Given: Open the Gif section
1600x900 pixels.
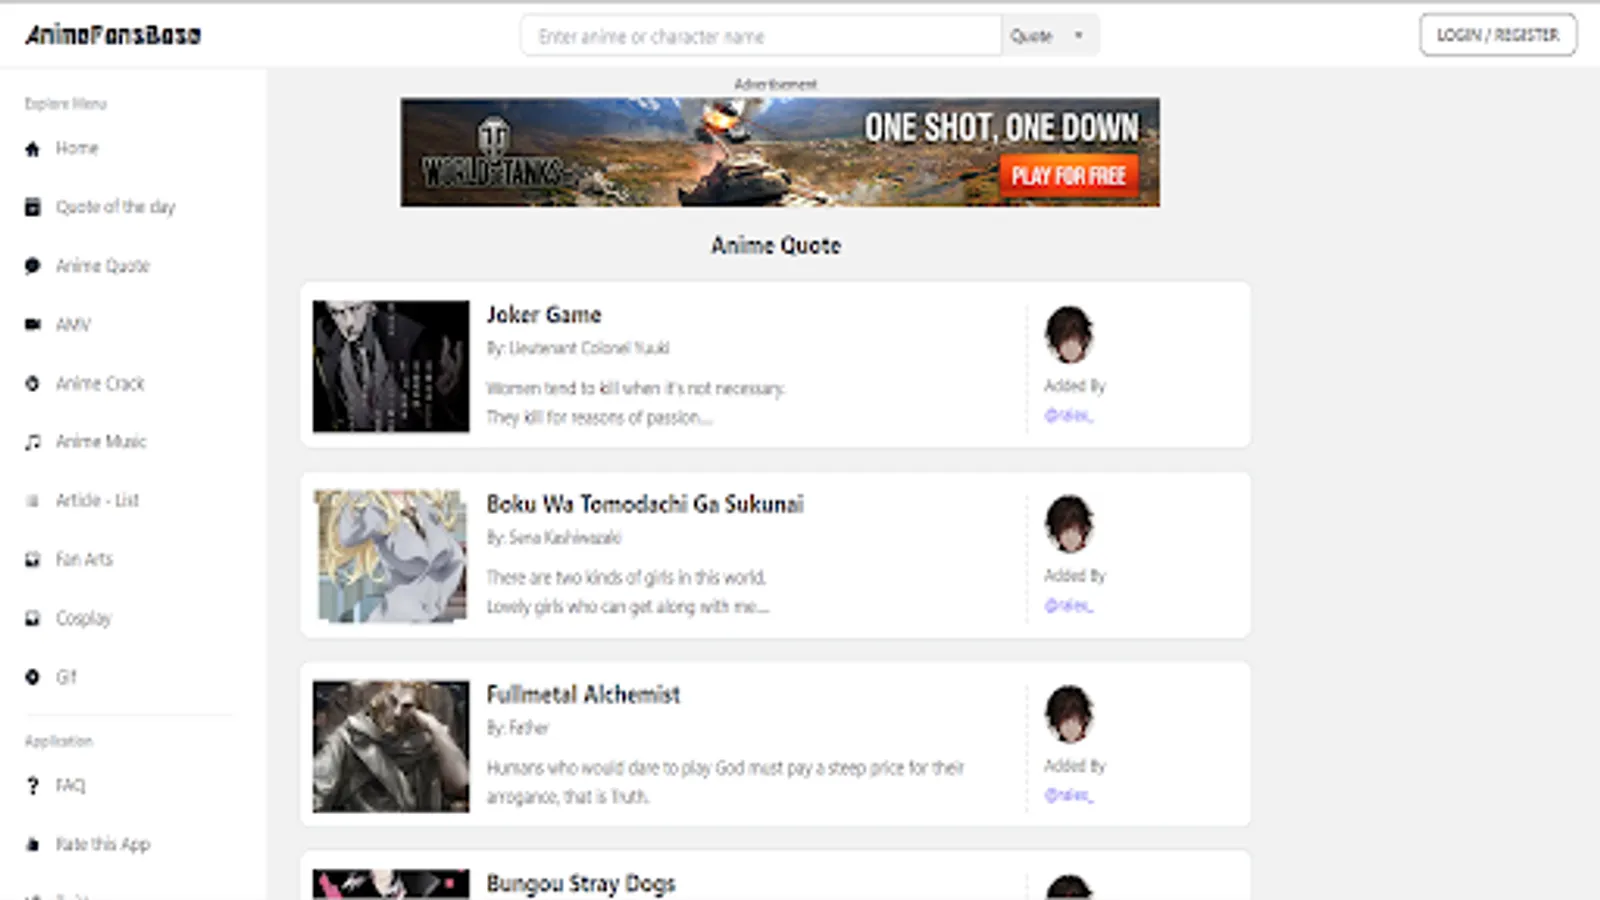Looking at the screenshot, I should tap(66, 677).
